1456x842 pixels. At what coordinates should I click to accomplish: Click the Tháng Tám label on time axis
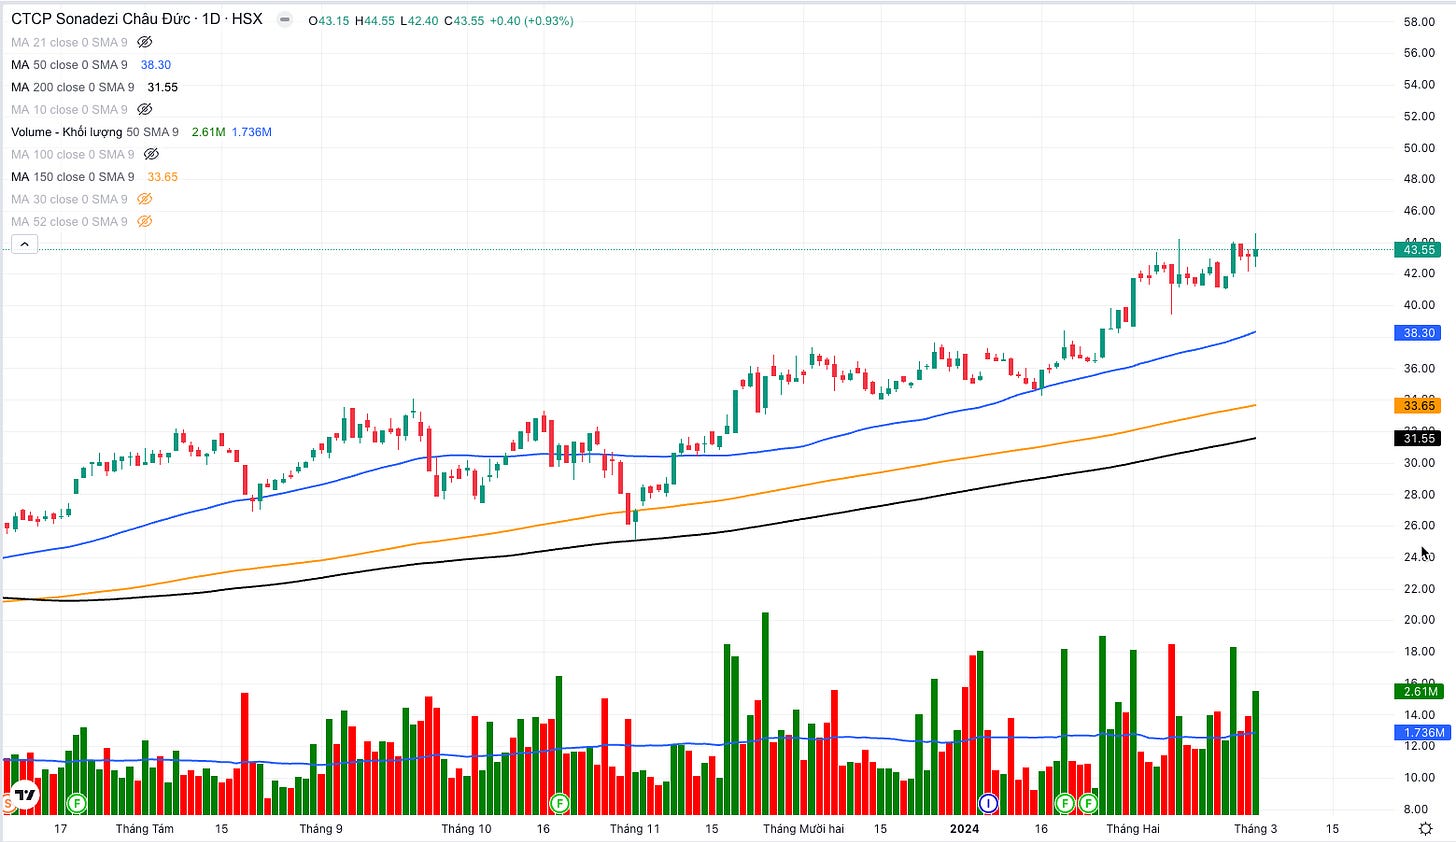[145, 829]
